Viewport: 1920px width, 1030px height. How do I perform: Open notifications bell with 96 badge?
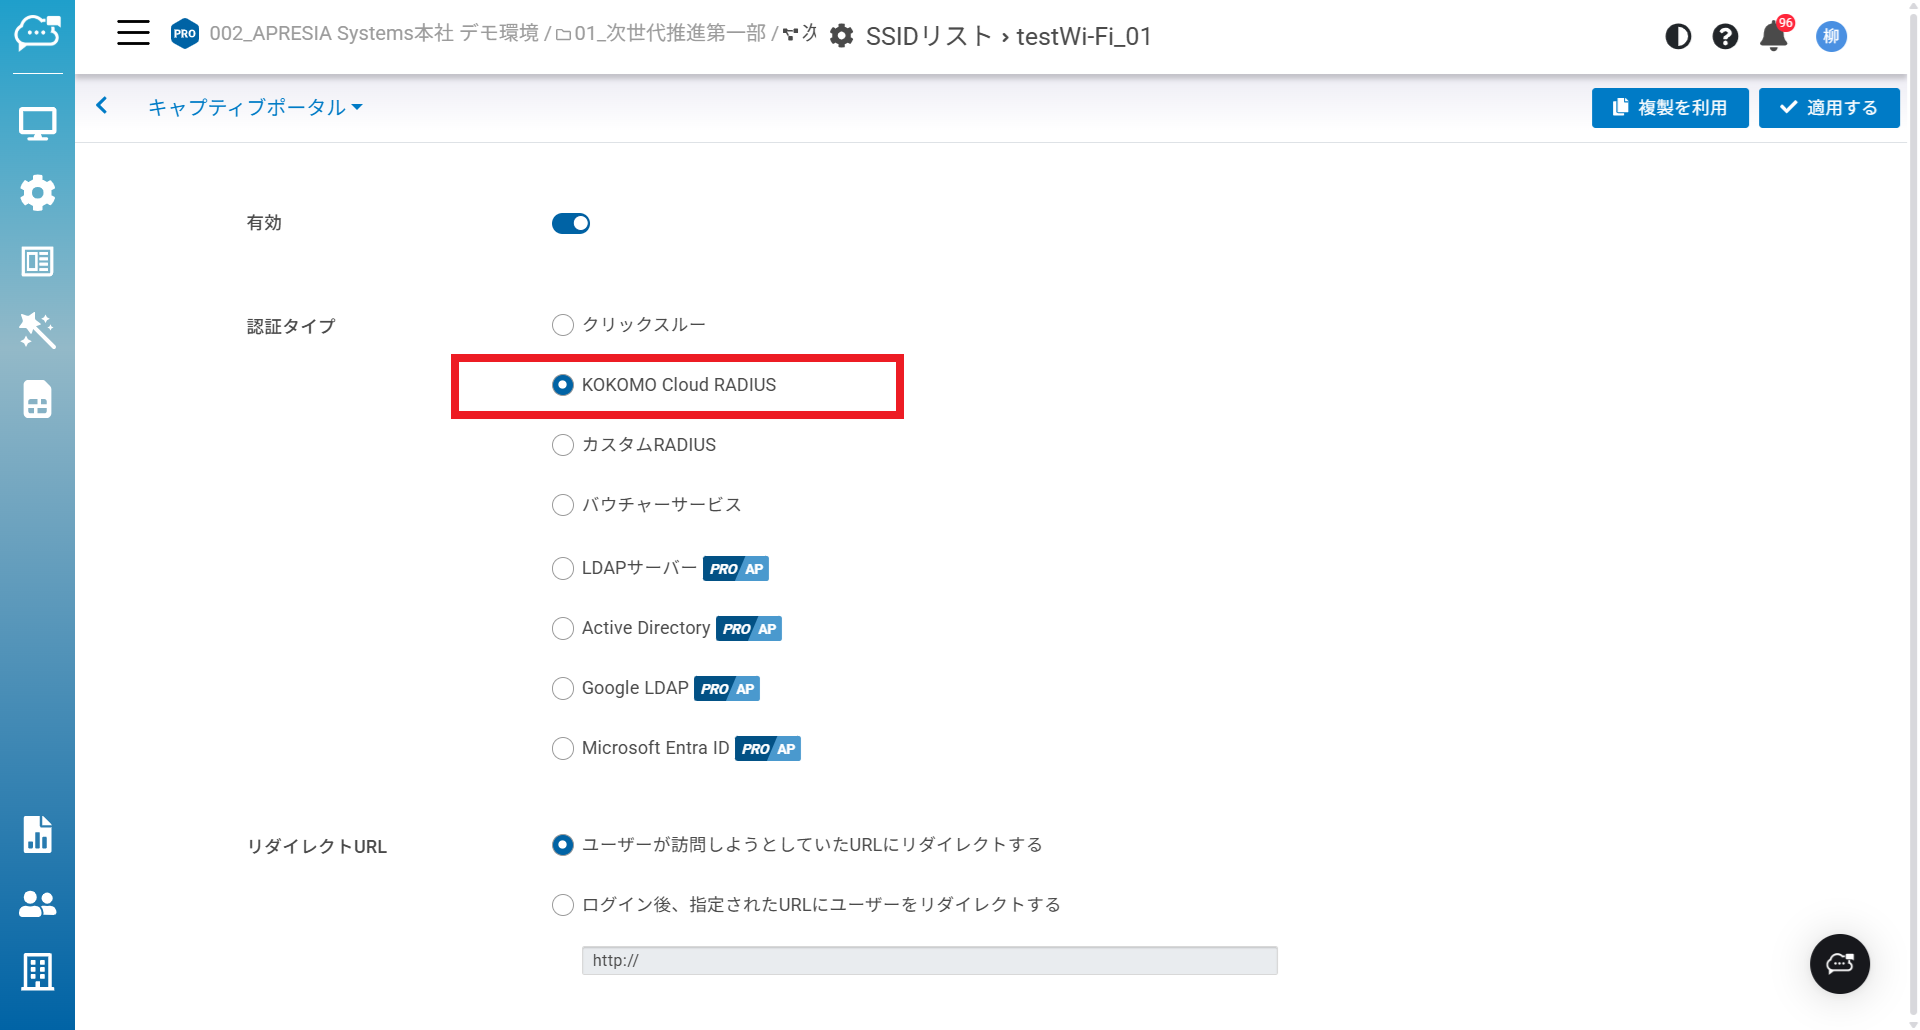1775,35
